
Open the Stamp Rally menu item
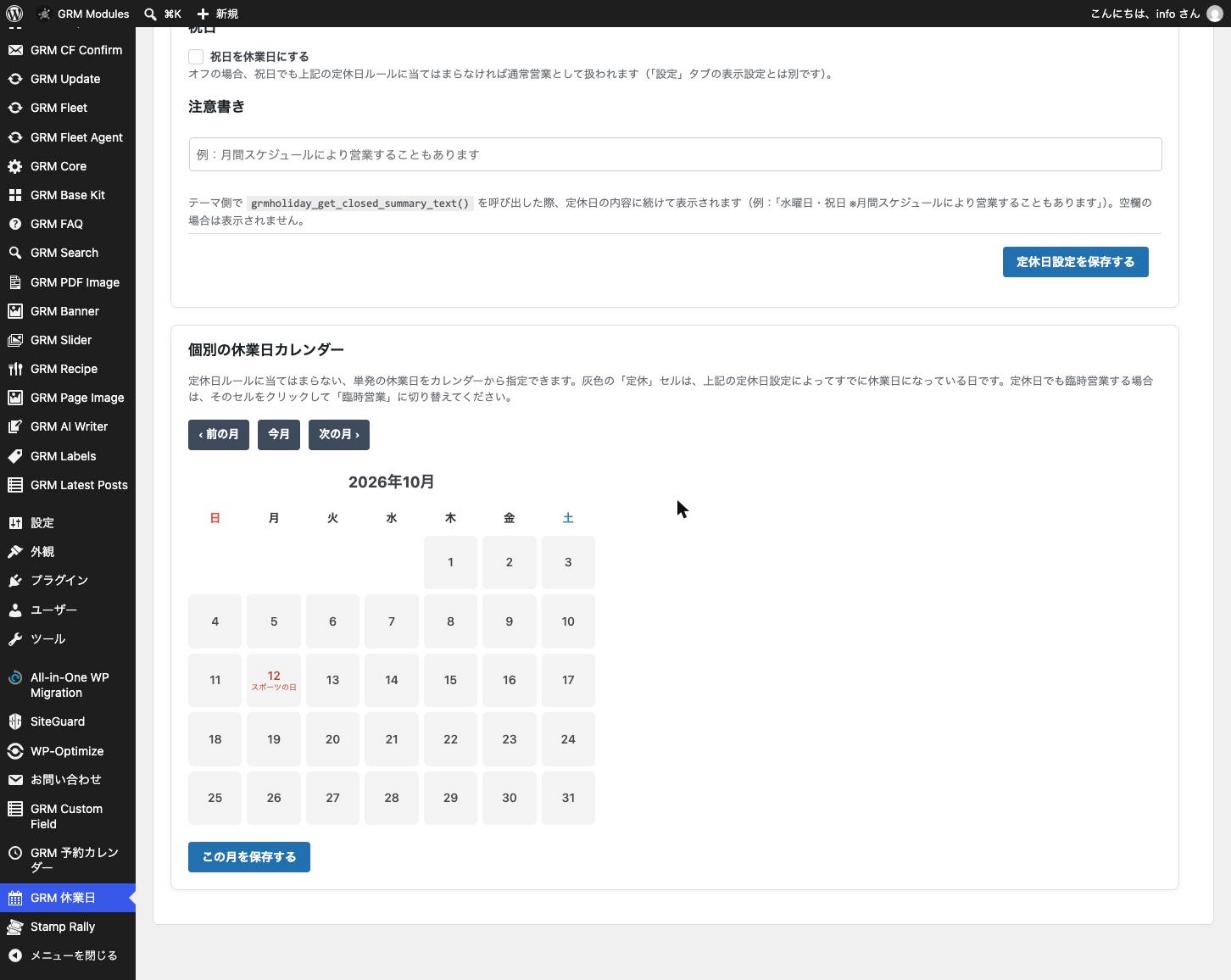pos(68,927)
